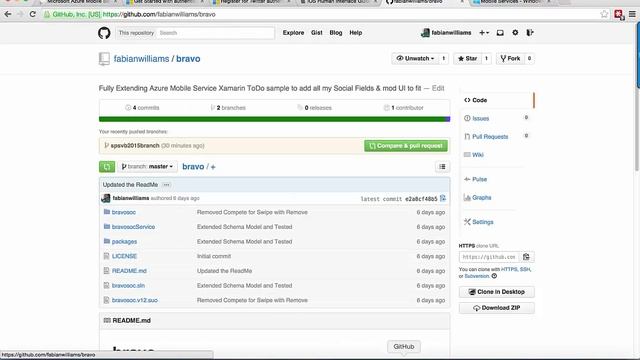Open account settings gear icon in header
The width and height of the screenshot is (640, 360).
(515, 33)
